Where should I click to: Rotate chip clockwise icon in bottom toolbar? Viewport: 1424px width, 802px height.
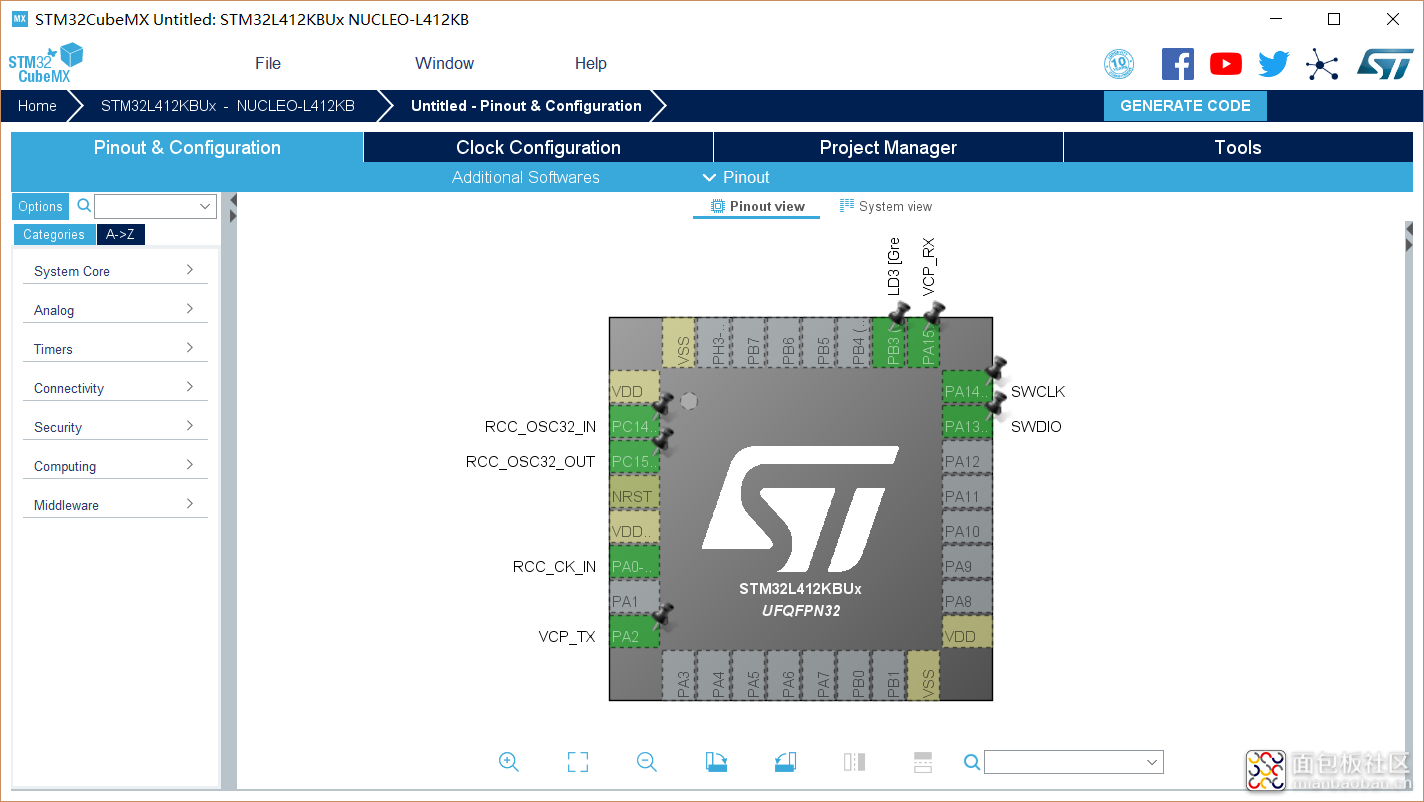click(716, 762)
